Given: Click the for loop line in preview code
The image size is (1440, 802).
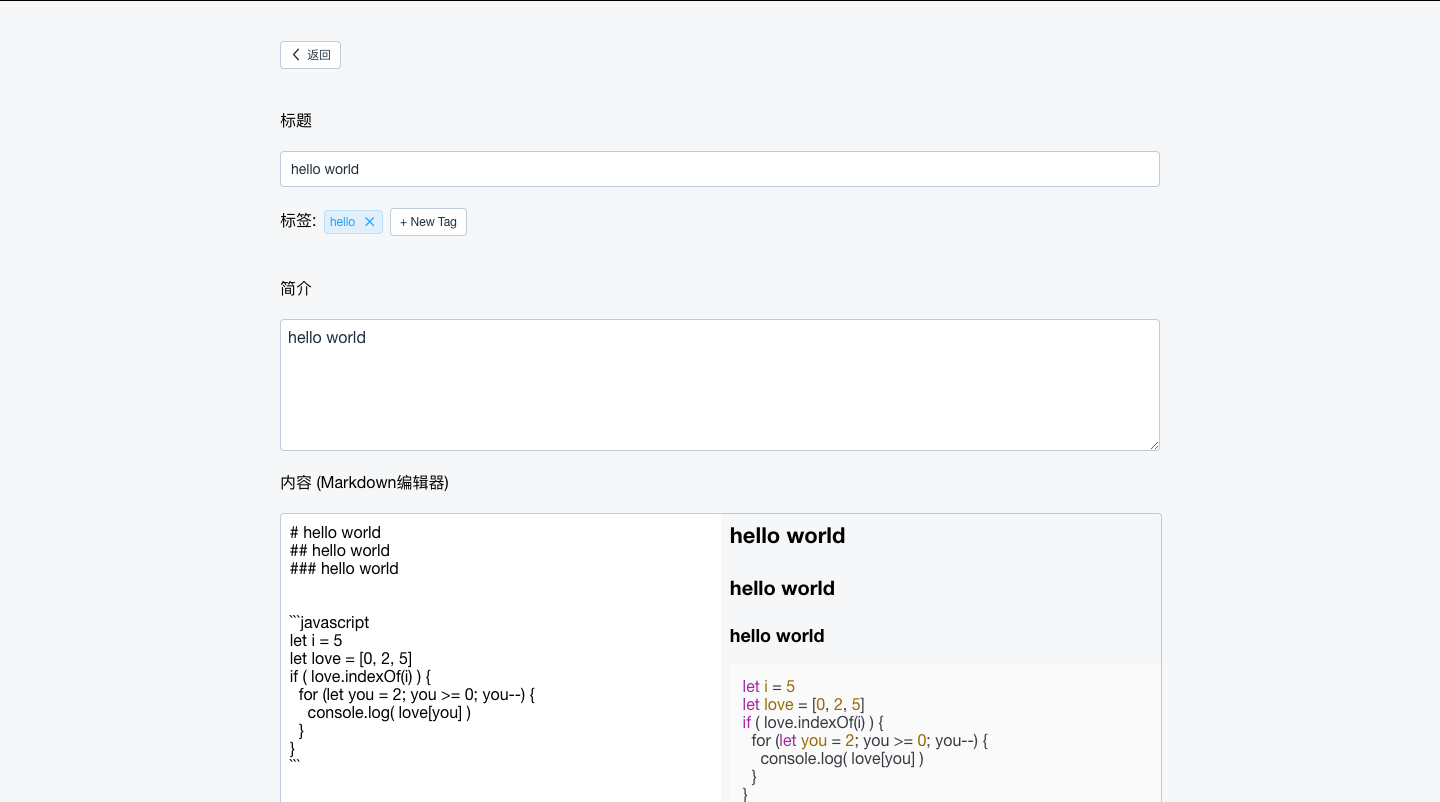Looking at the screenshot, I should click(x=869, y=740).
